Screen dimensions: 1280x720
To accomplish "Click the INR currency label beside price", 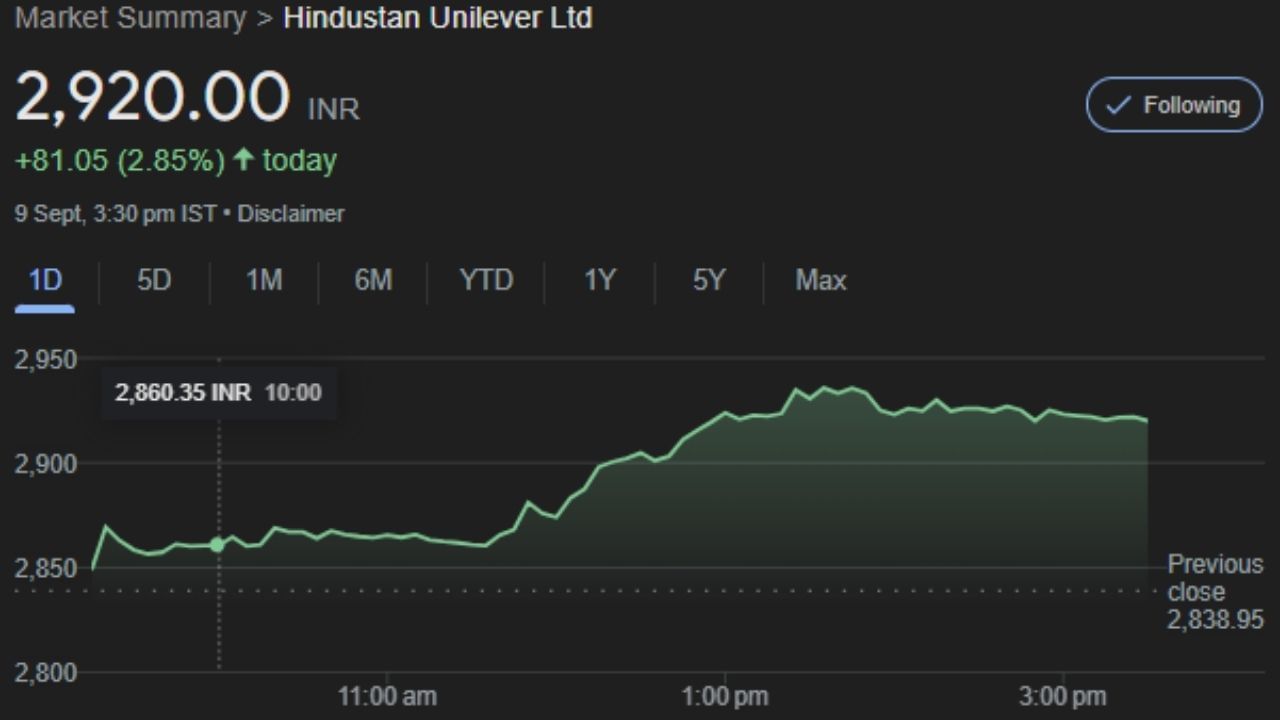I will click(x=333, y=109).
